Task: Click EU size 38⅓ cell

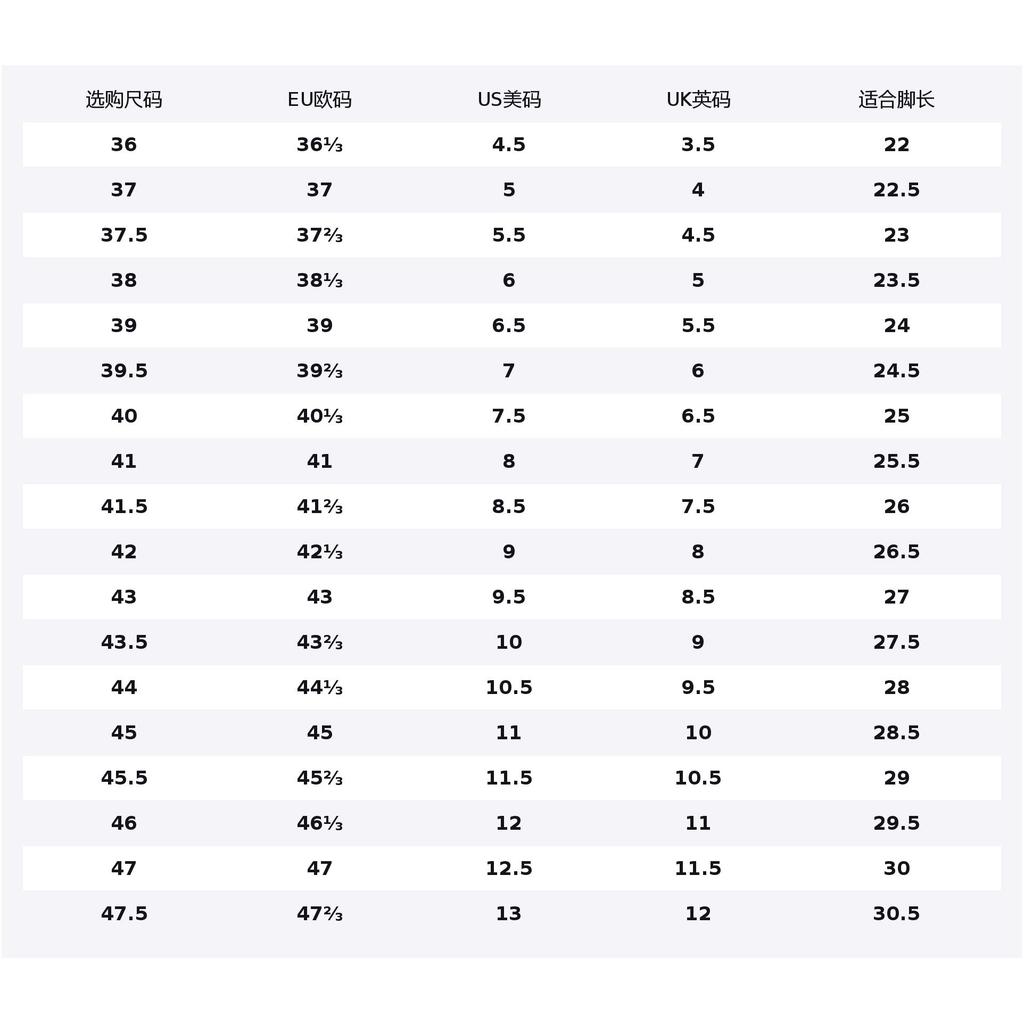Action: [x=319, y=280]
